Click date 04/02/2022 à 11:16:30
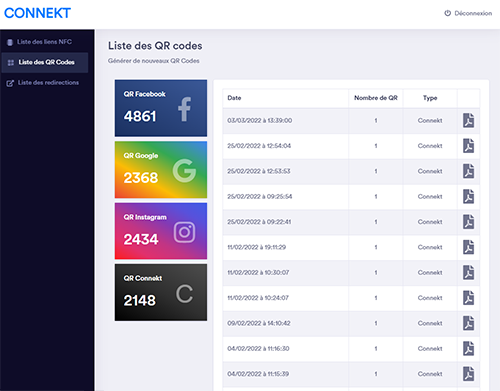The width and height of the screenshot is (500, 391). click(x=258, y=348)
